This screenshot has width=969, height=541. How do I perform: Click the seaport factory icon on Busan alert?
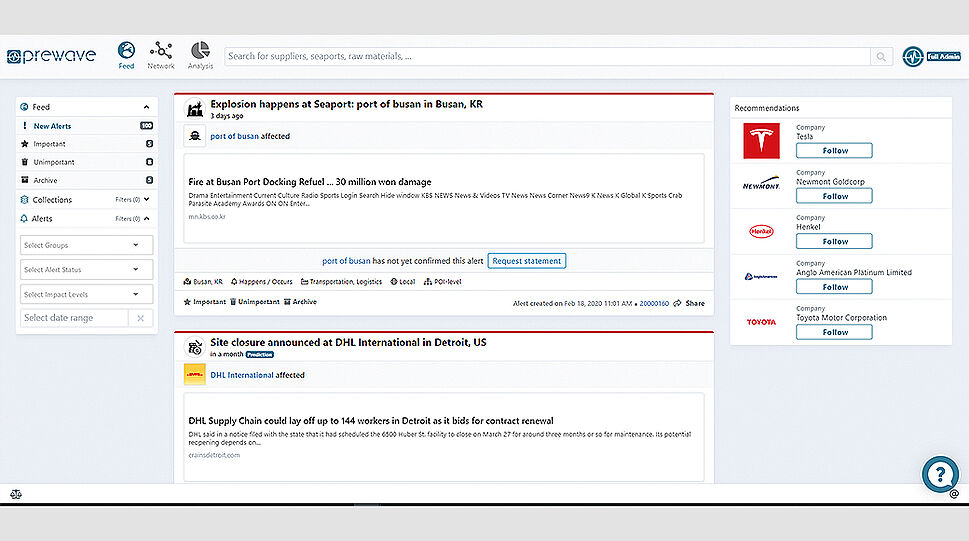click(195, 109)
